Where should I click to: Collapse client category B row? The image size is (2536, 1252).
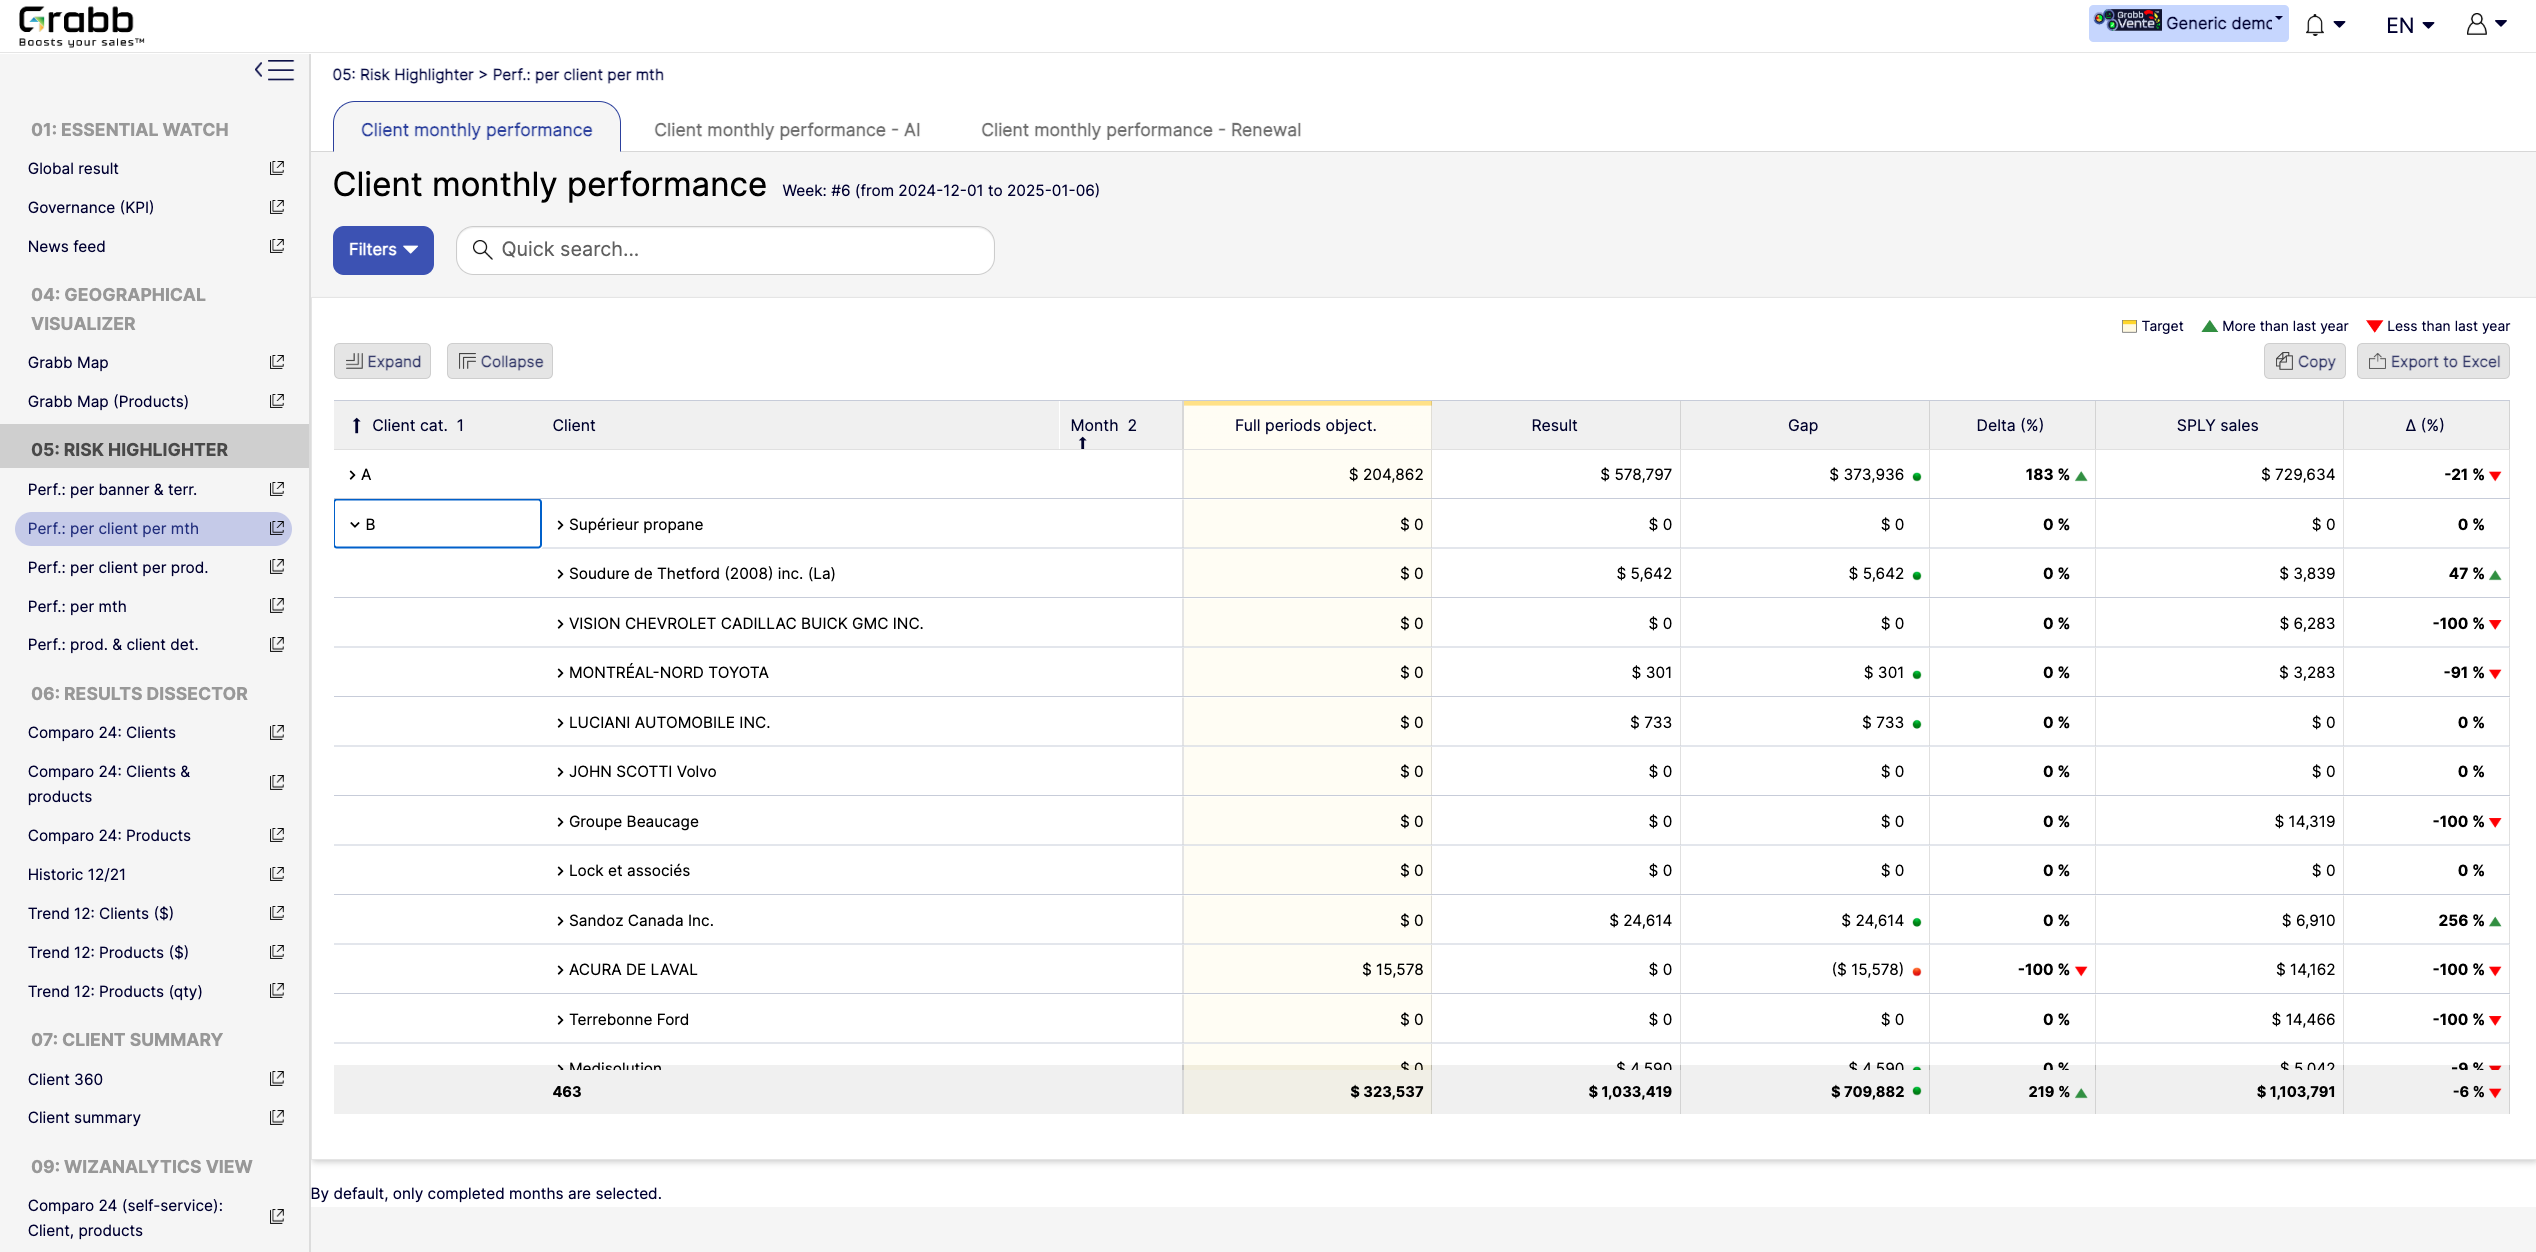tap(355, 524)
